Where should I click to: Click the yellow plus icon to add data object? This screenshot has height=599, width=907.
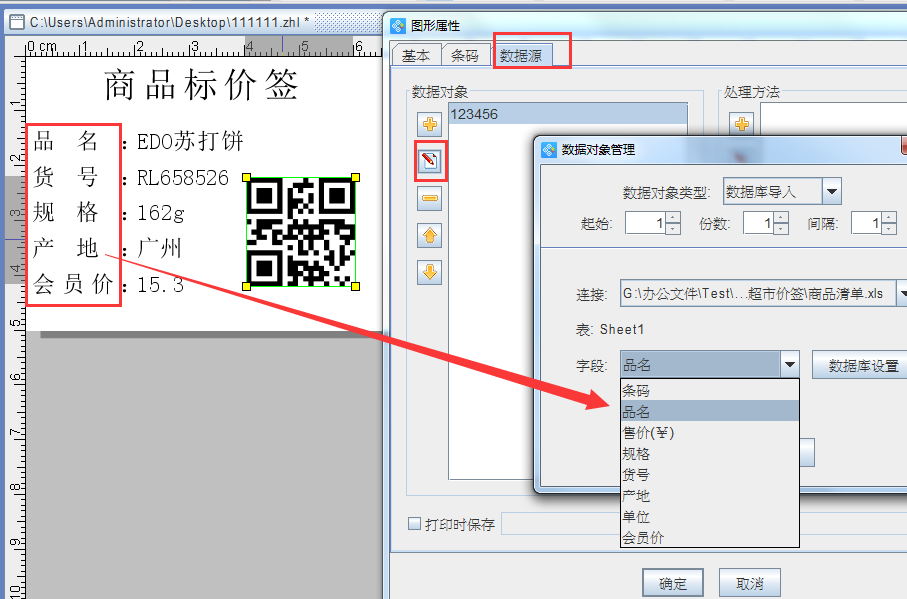click(x=429, y=123)
